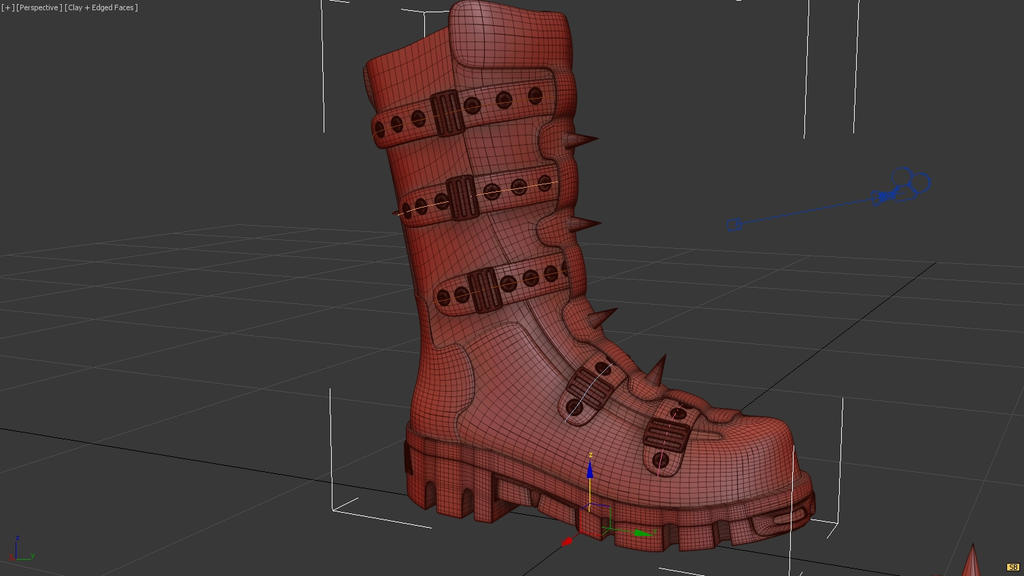Click the red X-axis handle of move gizmo

pyautogui.click(x=567, y=541)
